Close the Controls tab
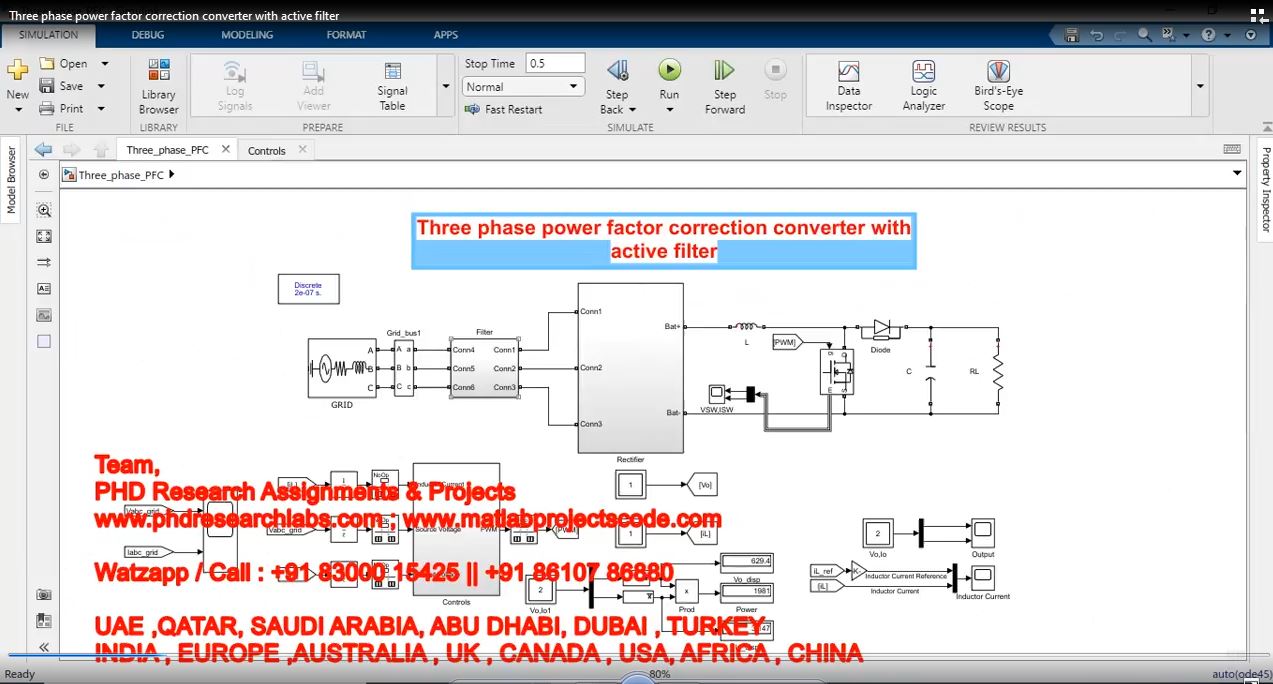The height and width of the screenshot is (684, 1273). point(302,150)
